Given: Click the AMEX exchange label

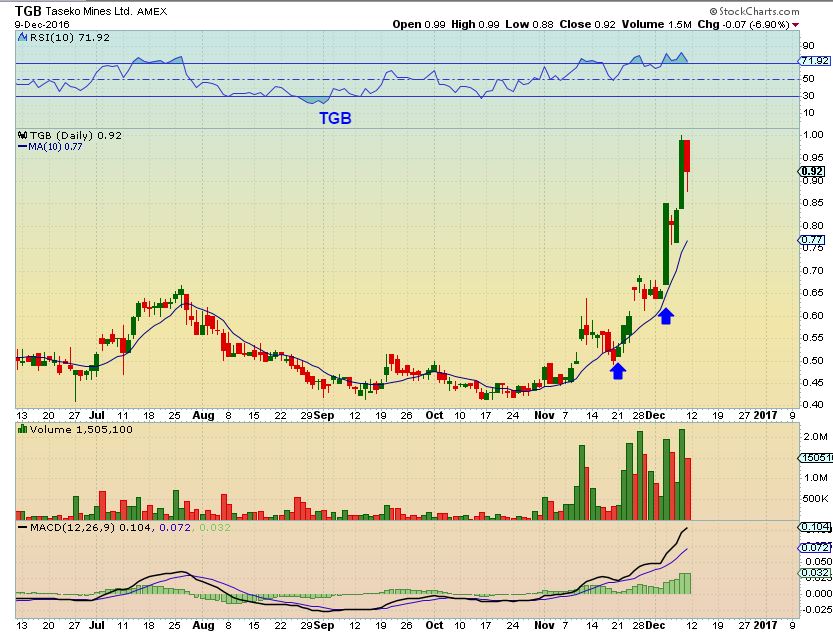Looking at the screenshot, I should click(x=152, y=11).
